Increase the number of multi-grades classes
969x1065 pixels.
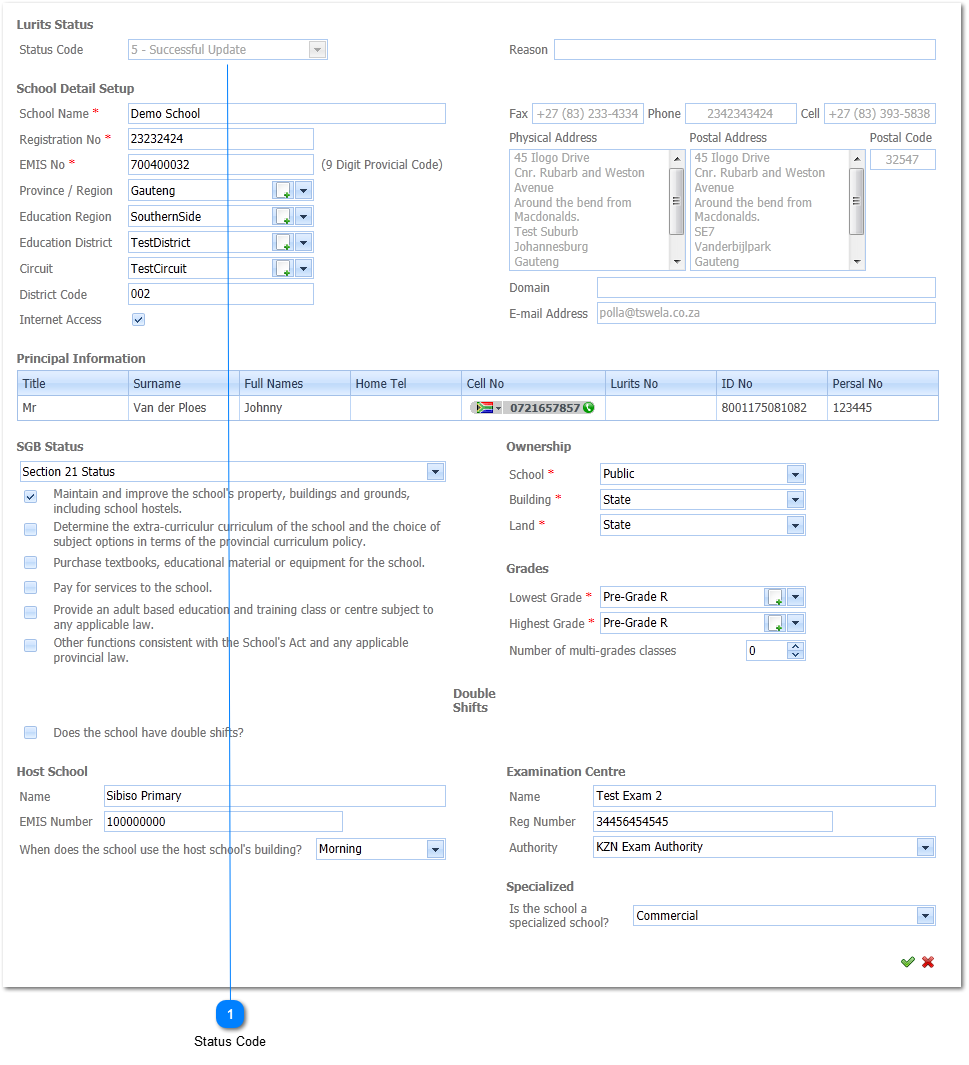pyautogui.click(x=796, y=646)
